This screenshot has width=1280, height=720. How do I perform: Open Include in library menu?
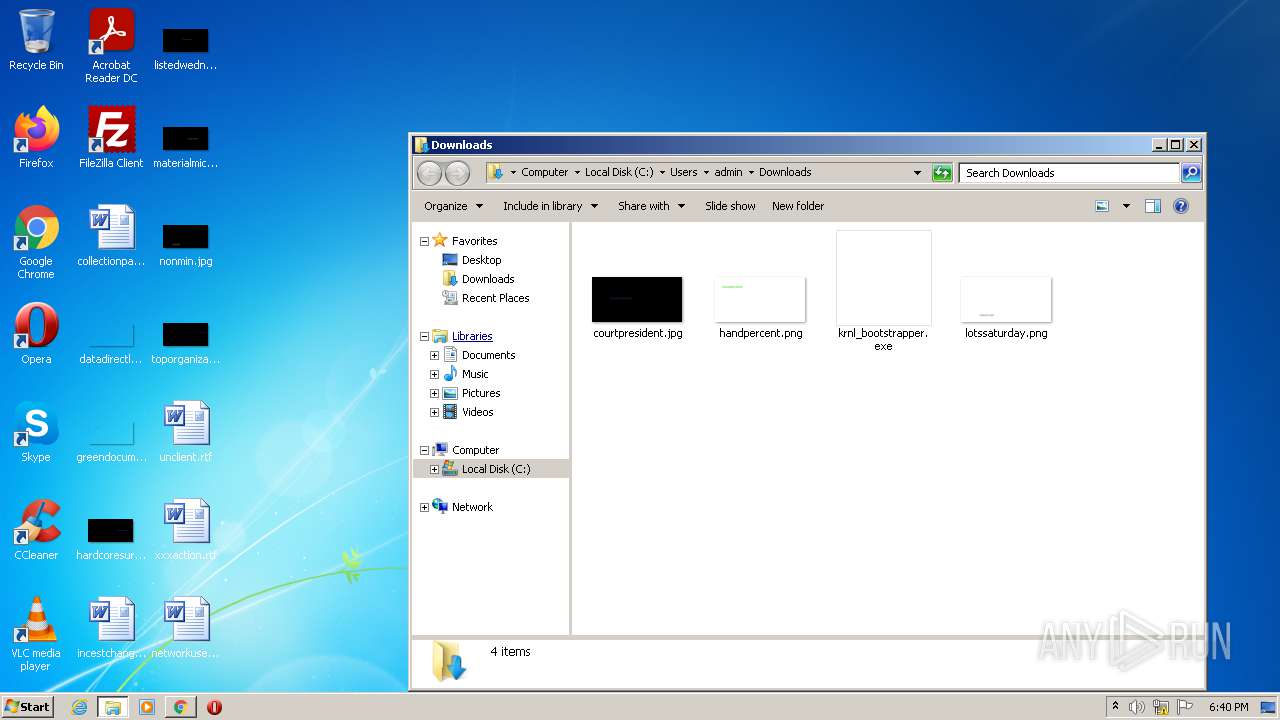(550, 206)
